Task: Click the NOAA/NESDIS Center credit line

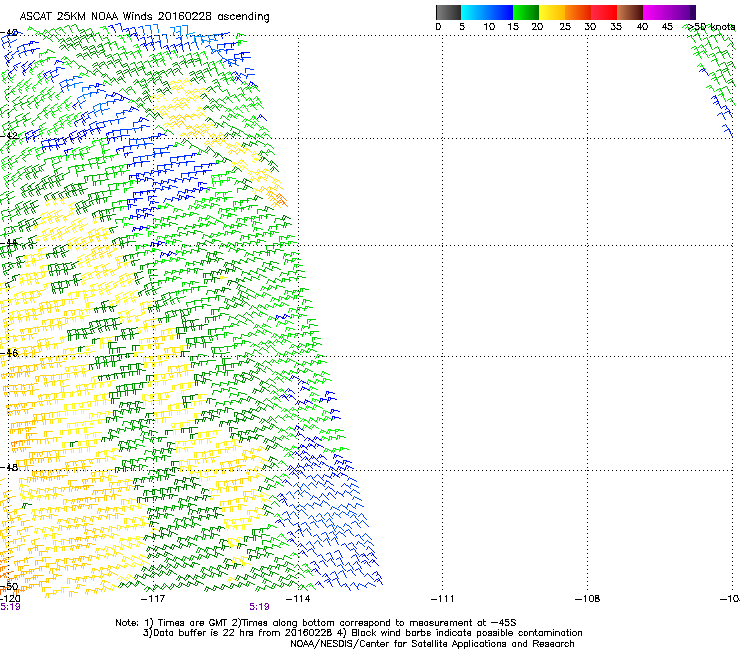Action: [432, 644]
